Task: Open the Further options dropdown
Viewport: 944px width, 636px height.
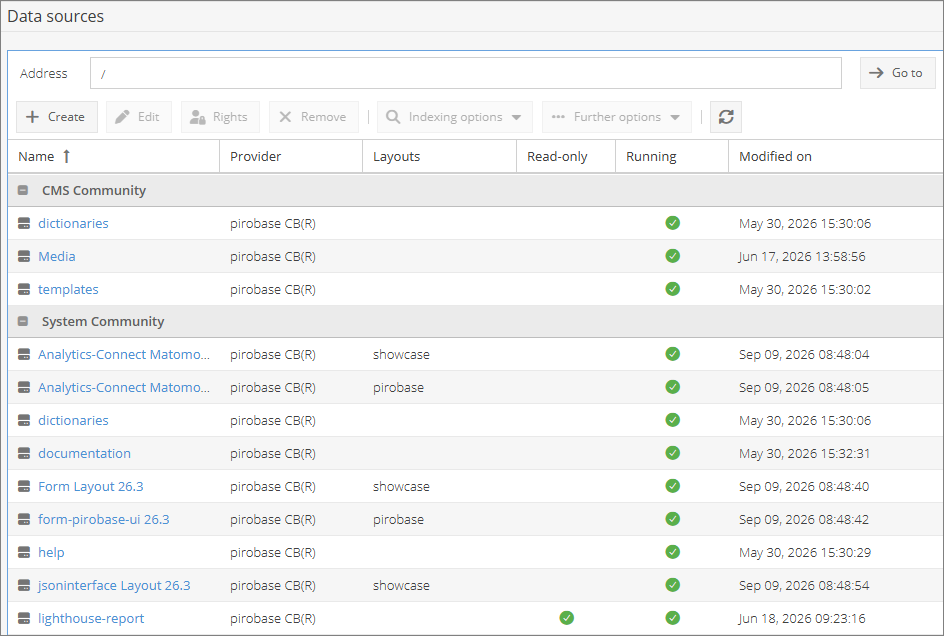Action: [x=616, y=117]
